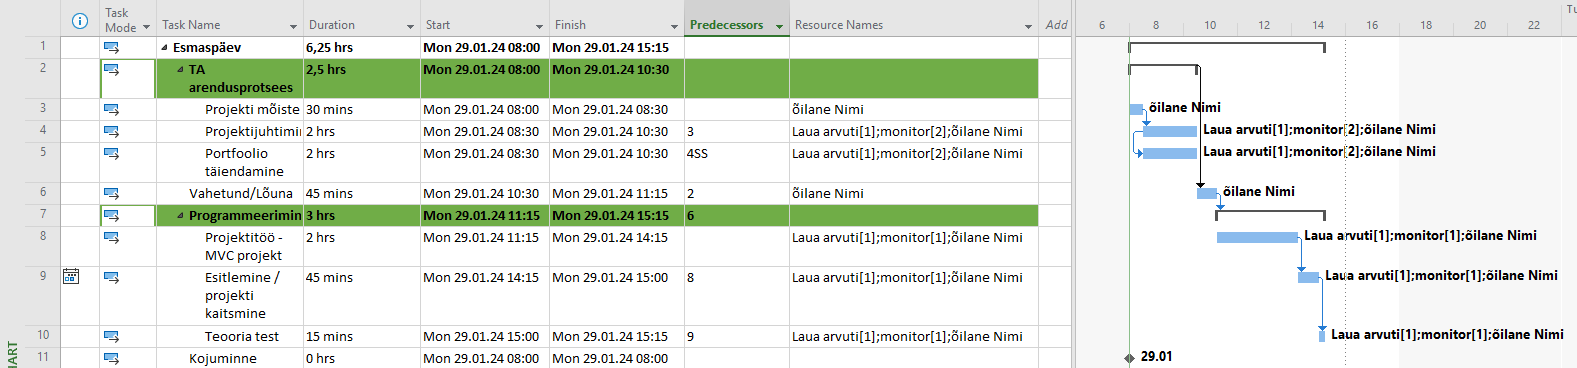Select row number 6 header
1577x368 pixels.
click(43, 192)
